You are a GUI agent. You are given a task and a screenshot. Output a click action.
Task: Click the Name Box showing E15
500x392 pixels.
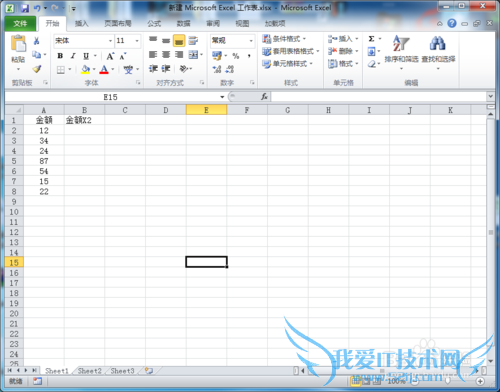(114, 97)
